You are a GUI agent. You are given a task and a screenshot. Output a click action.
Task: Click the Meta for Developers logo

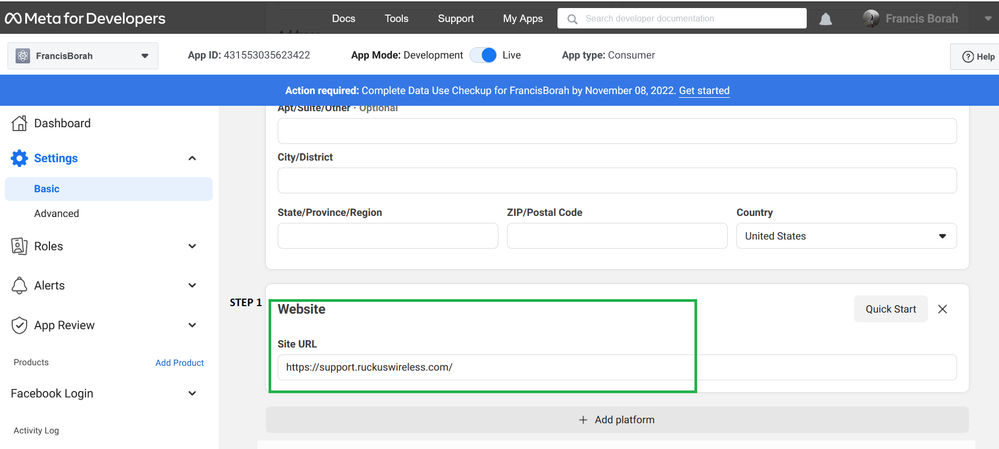click(85, 19)
